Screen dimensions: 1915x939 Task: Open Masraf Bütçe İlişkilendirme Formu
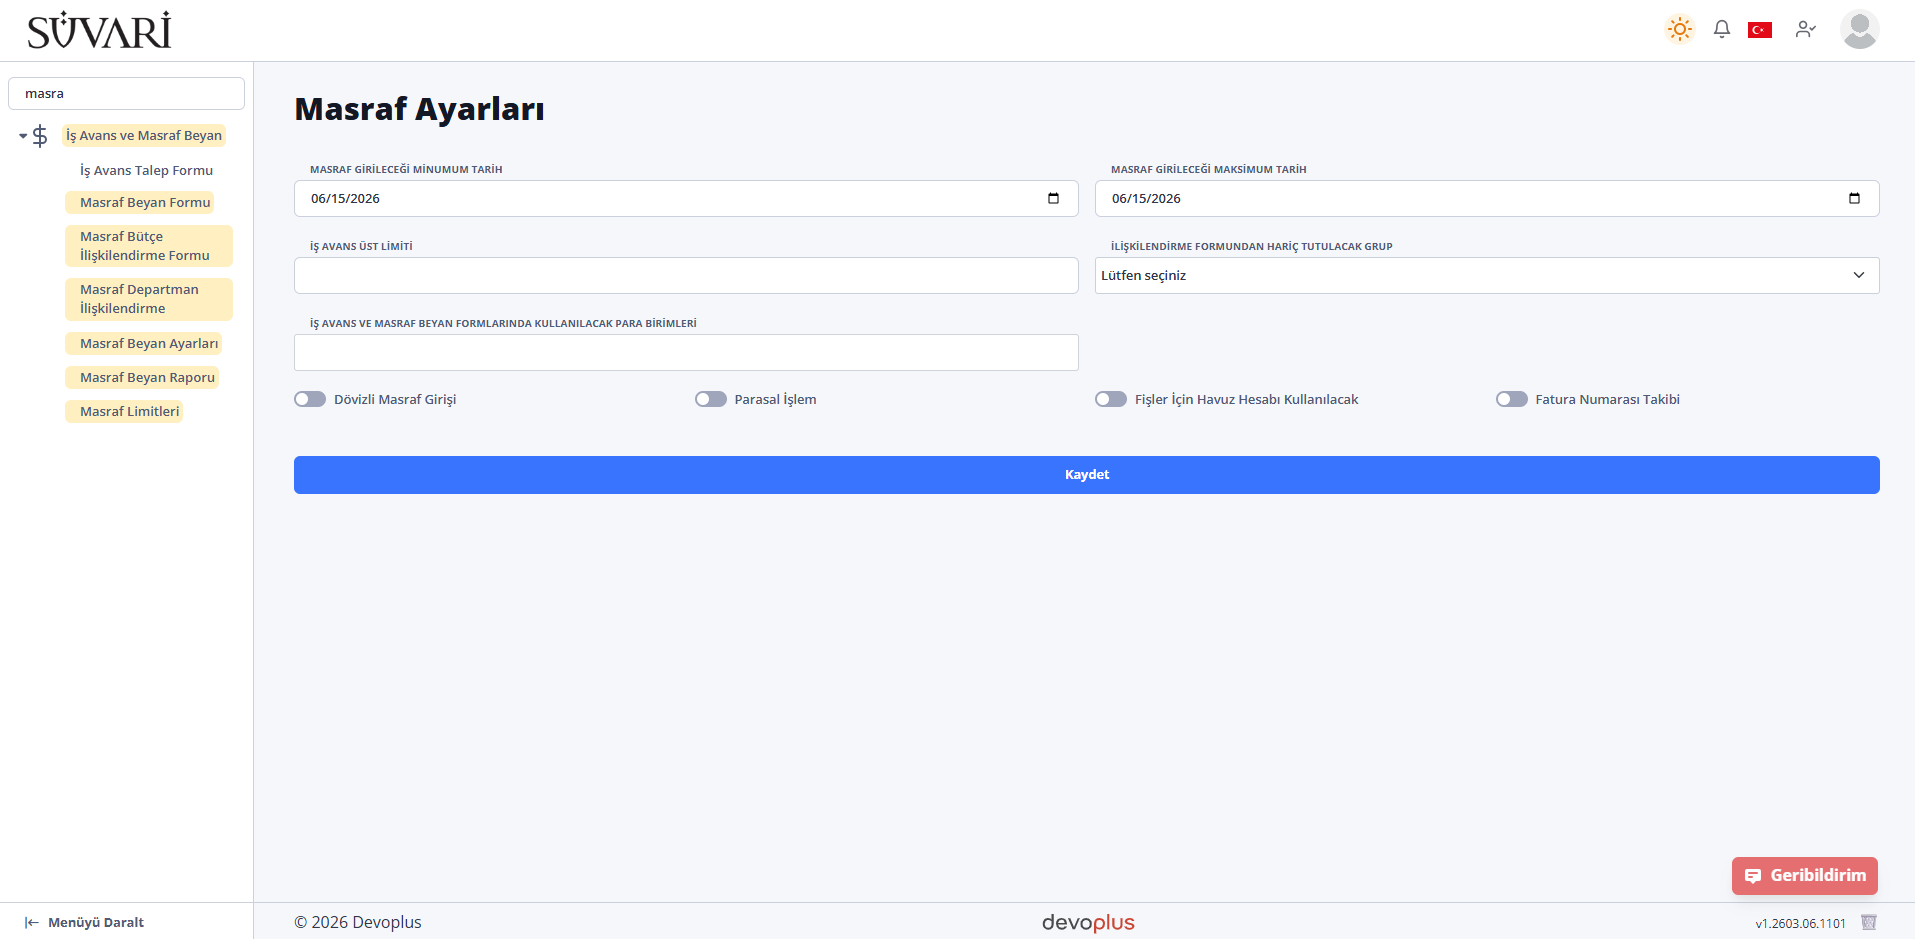point(148,246)
